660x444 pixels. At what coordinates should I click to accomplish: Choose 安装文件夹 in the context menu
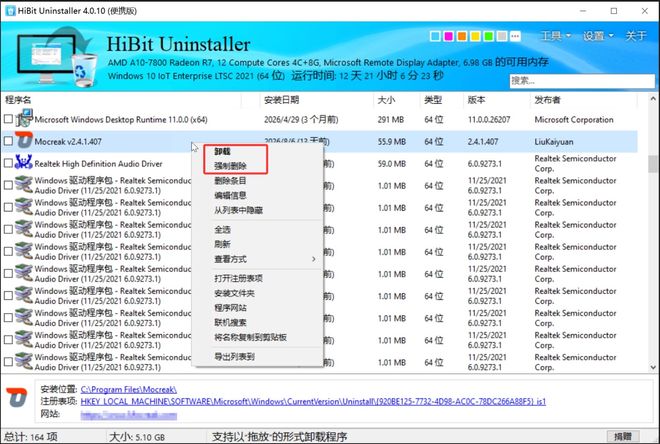(x=234, y=293)
